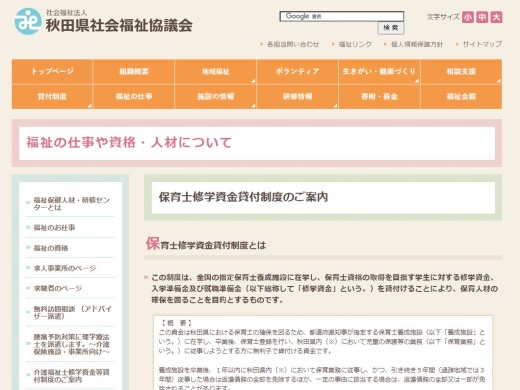
Task: Open 福祉会館 menu item
Action: click(x=461, y=97)
